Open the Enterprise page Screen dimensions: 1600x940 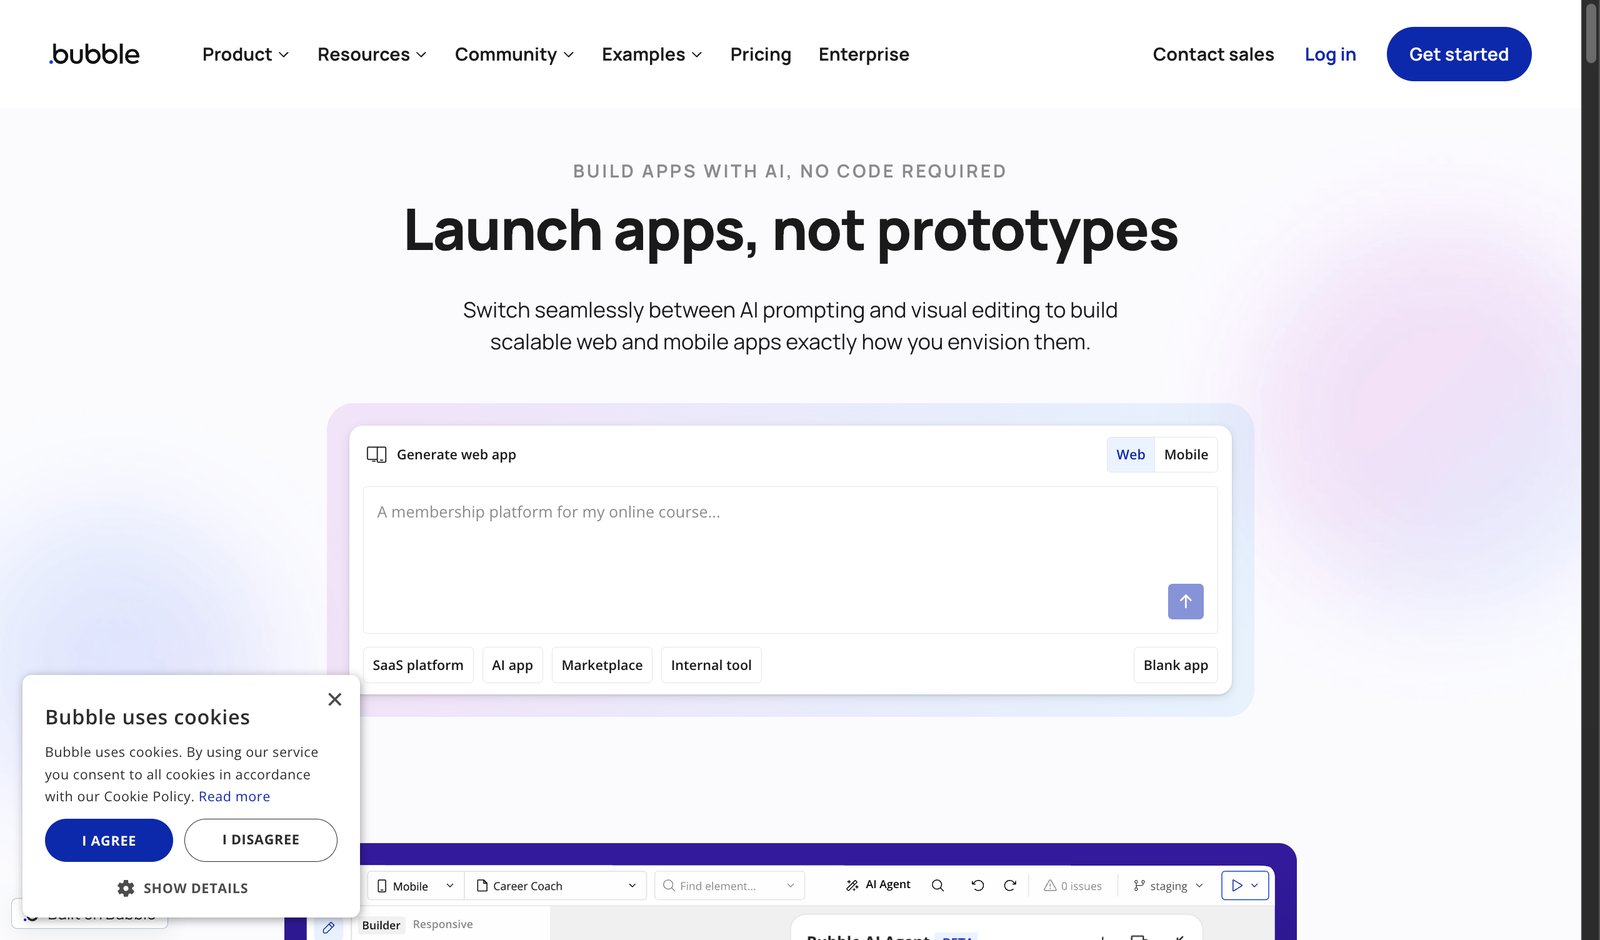coord(864,54)
